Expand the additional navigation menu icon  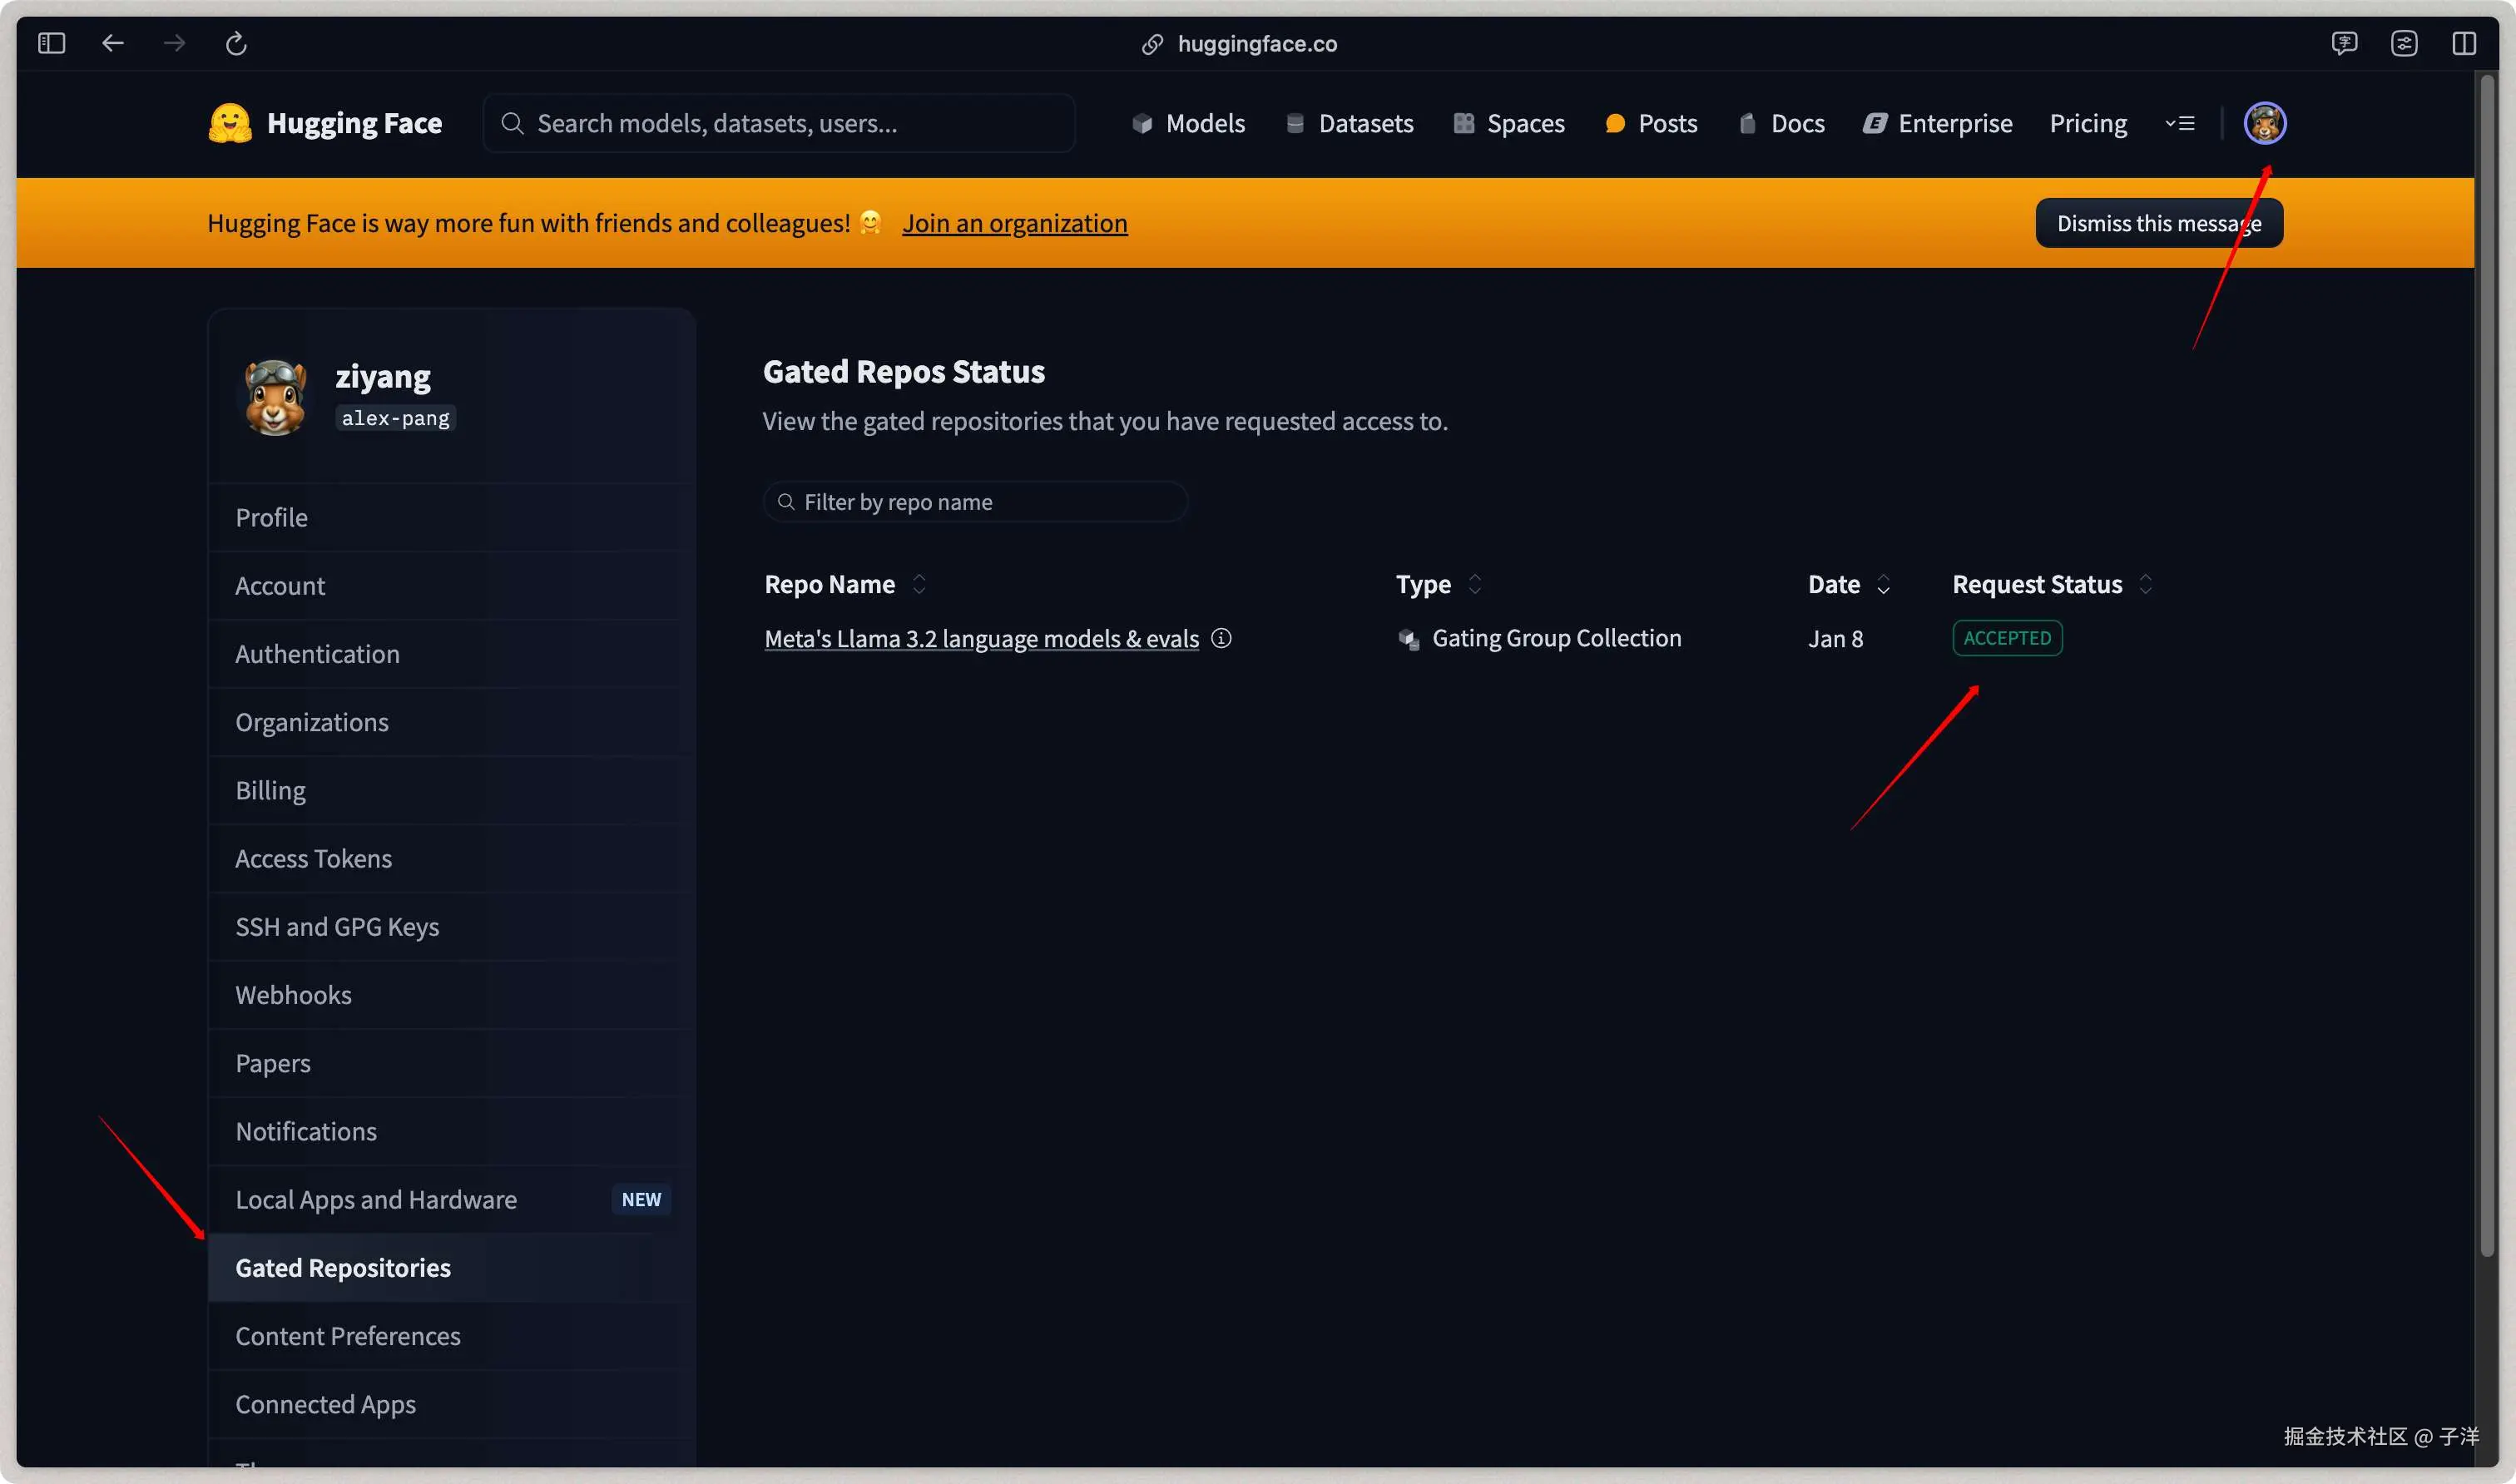pyautogui.click(x=2180, y=123)
